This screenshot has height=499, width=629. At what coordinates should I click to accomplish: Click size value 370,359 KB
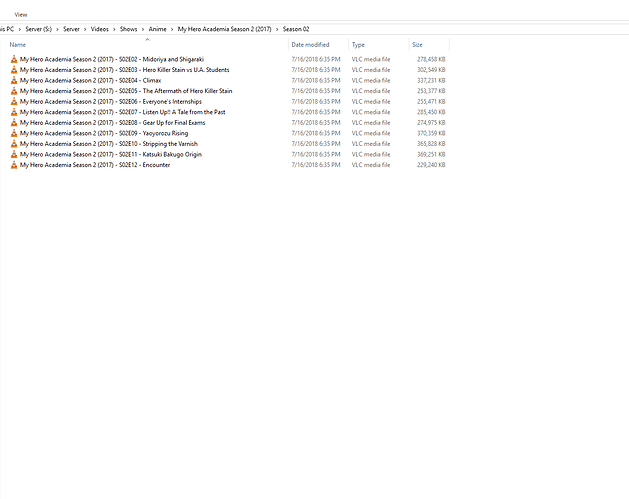[431, 133]
